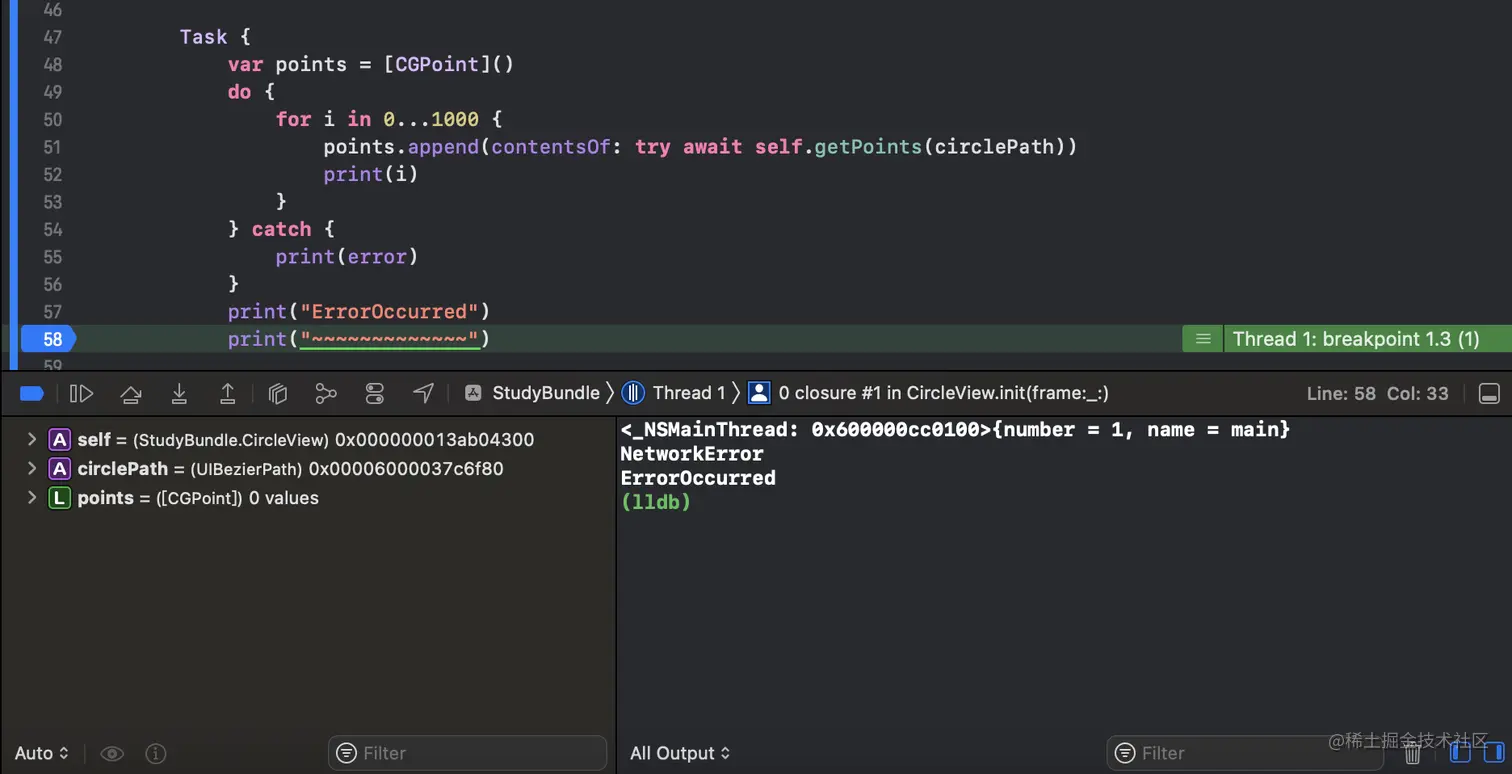Expand the points variable

click(x=32, y=497)
